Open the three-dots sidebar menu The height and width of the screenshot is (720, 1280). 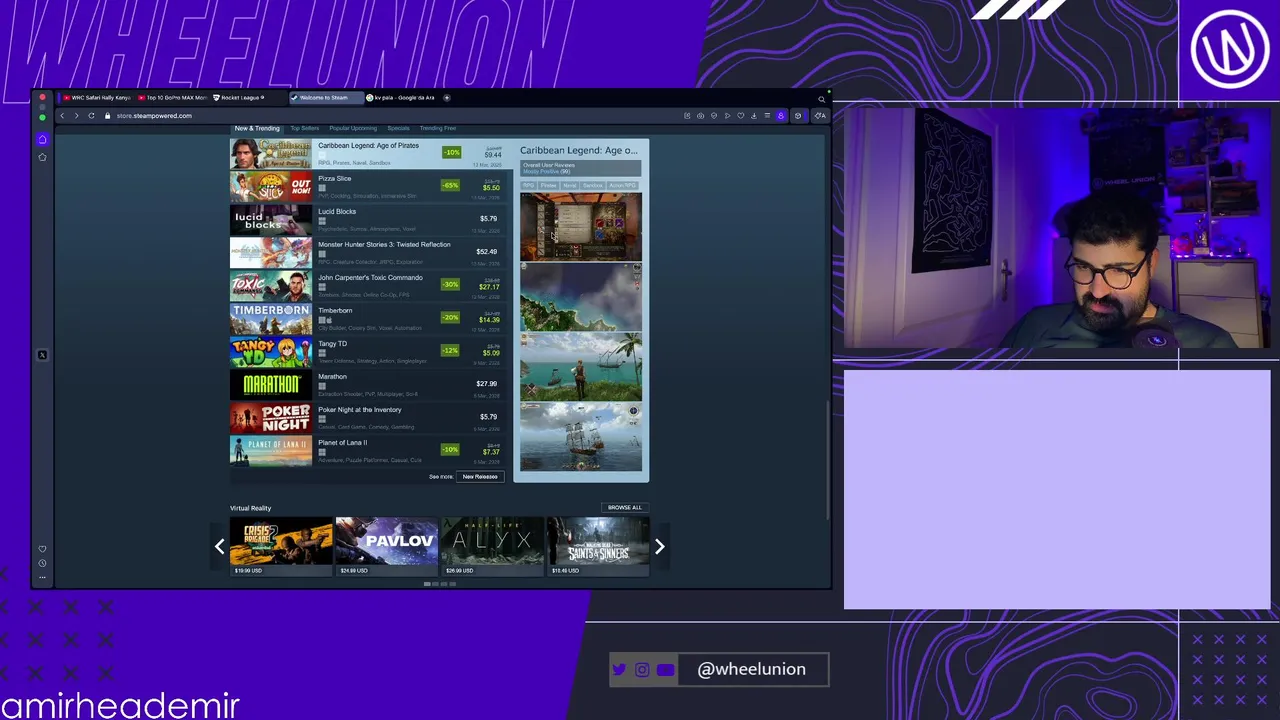point(42,577)
